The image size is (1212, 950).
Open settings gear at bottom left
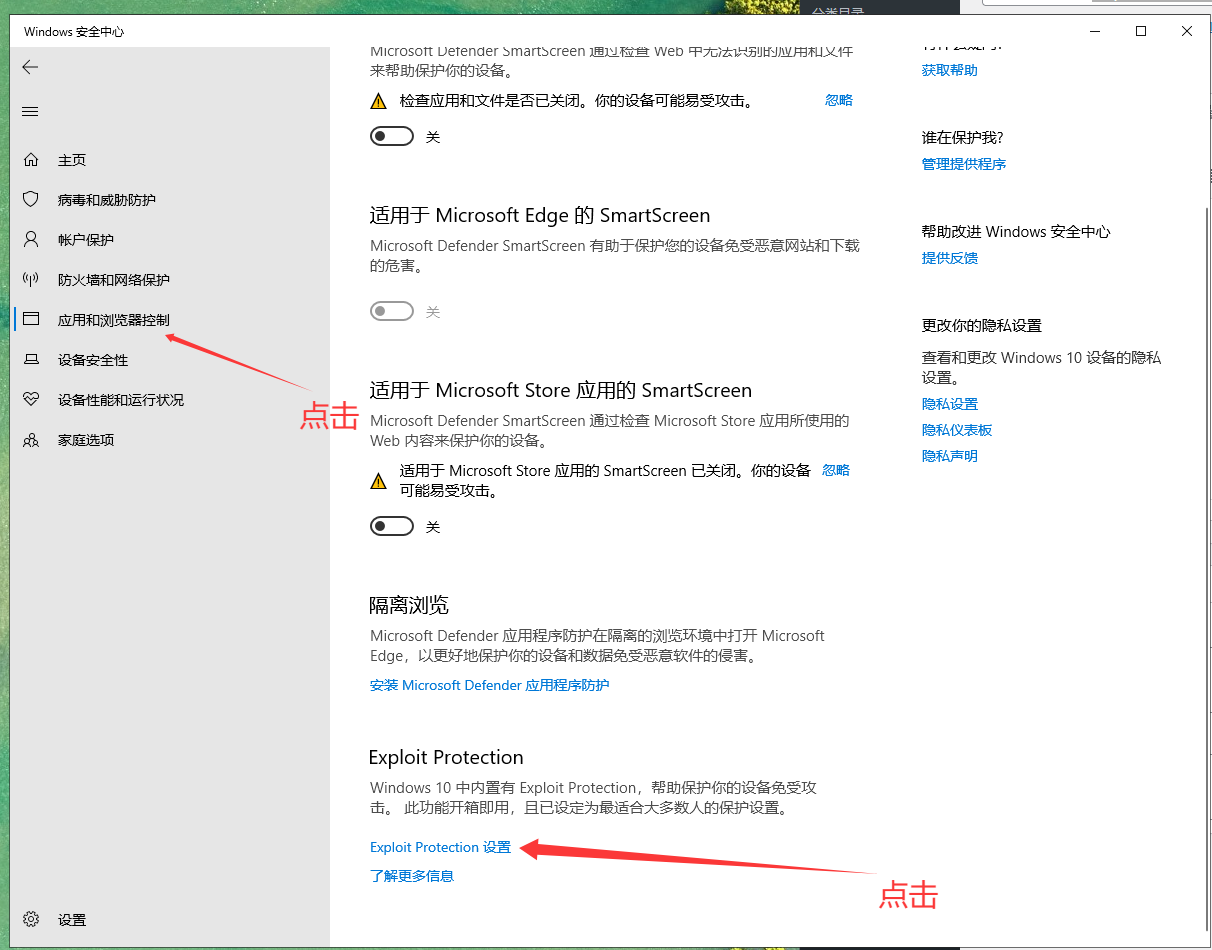(x=31, y=919)
